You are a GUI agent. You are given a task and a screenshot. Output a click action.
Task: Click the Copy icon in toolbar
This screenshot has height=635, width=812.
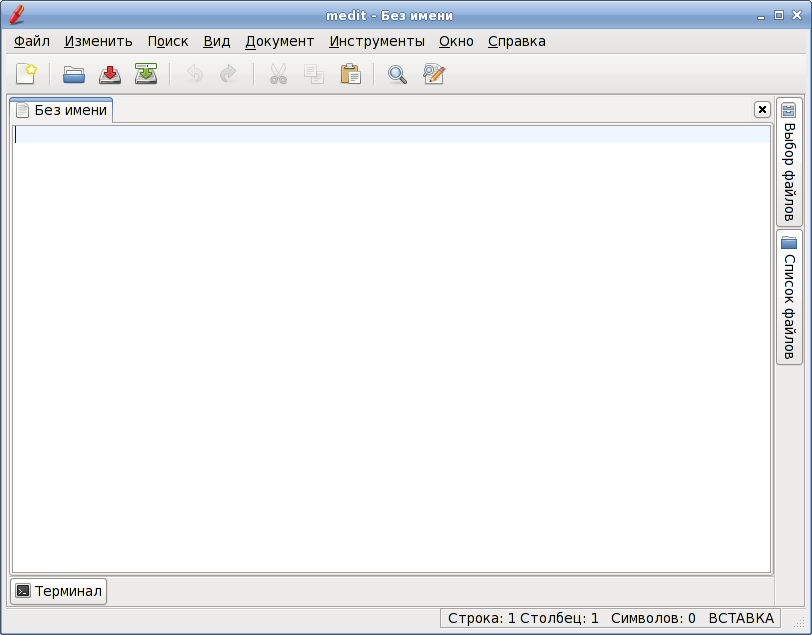pos(314,74)
